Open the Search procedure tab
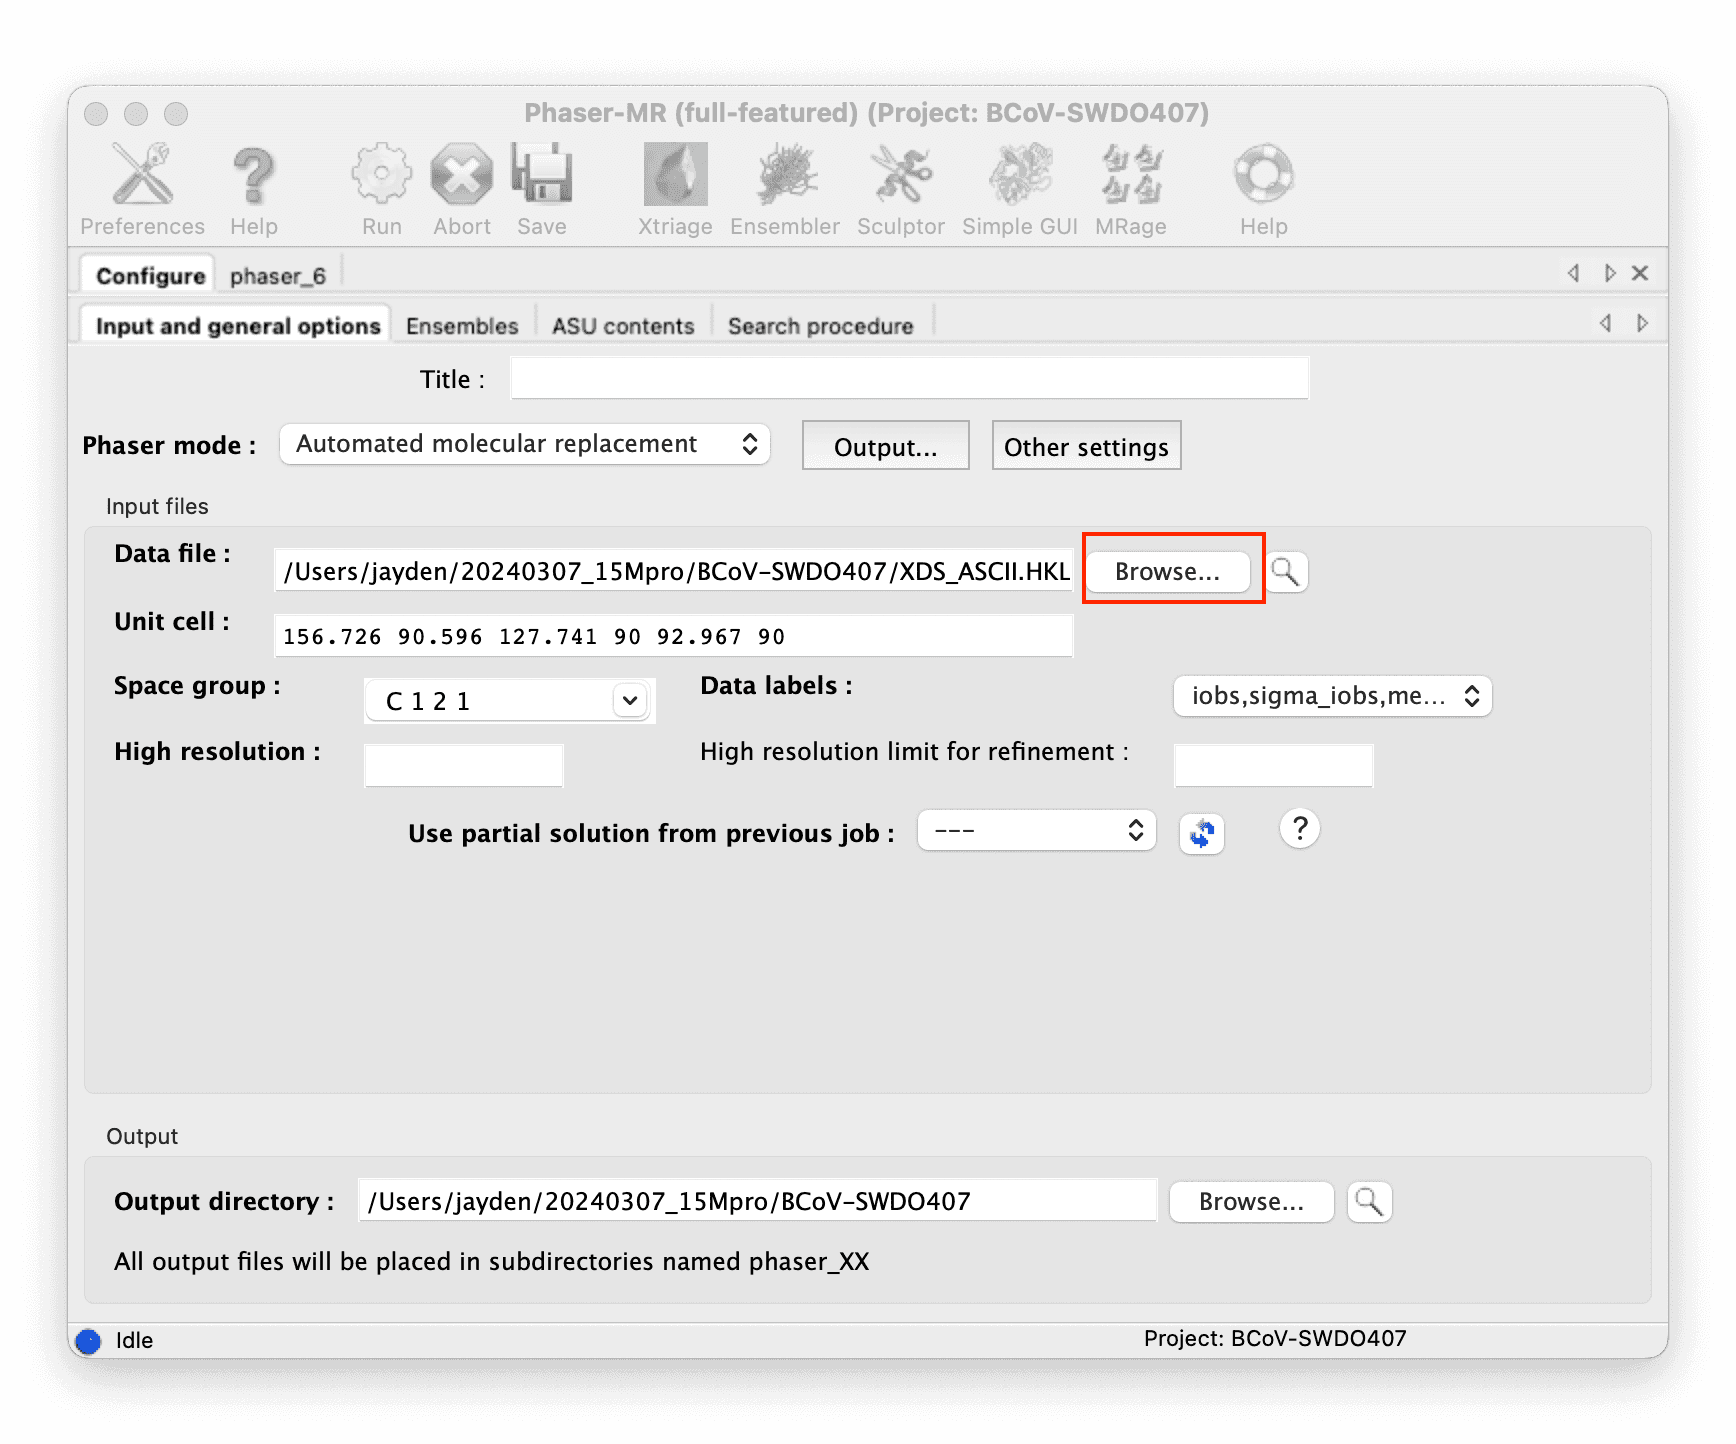Viewport: 1736px width, 1444px height. (x=820, y=326)
